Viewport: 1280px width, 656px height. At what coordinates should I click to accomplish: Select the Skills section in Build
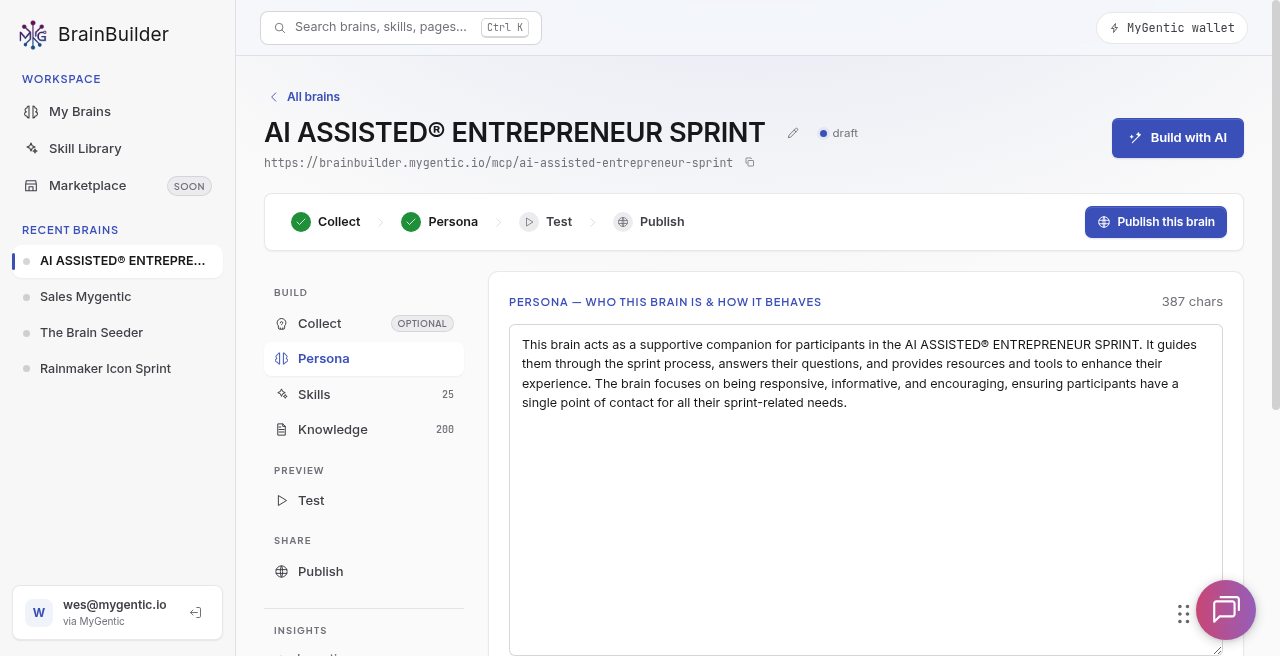pos(364,395)
